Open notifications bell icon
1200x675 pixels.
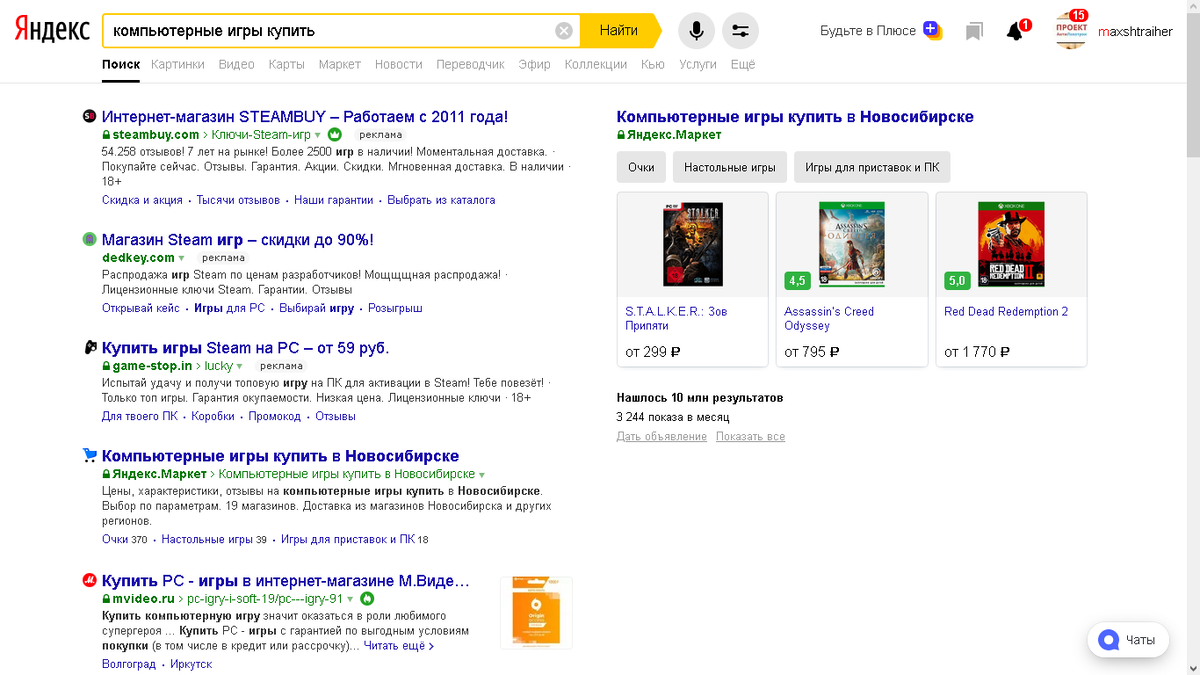[x=1016, y=31]
